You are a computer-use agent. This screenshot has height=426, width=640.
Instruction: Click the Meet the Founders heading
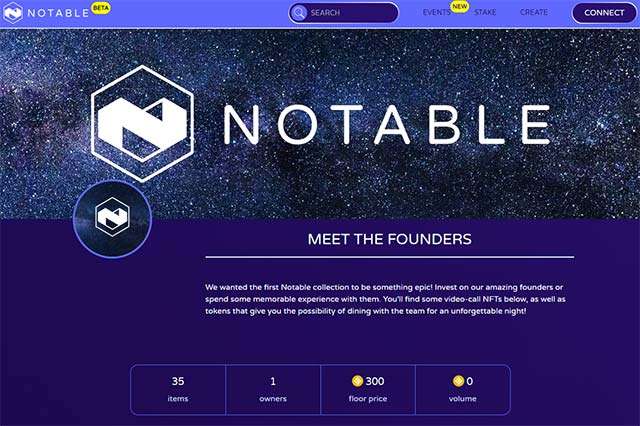tap(389, 239)
